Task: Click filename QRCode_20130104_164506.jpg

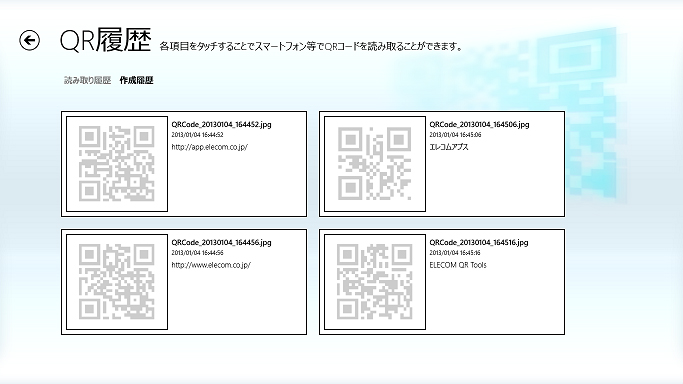Action: coord(479,125)
